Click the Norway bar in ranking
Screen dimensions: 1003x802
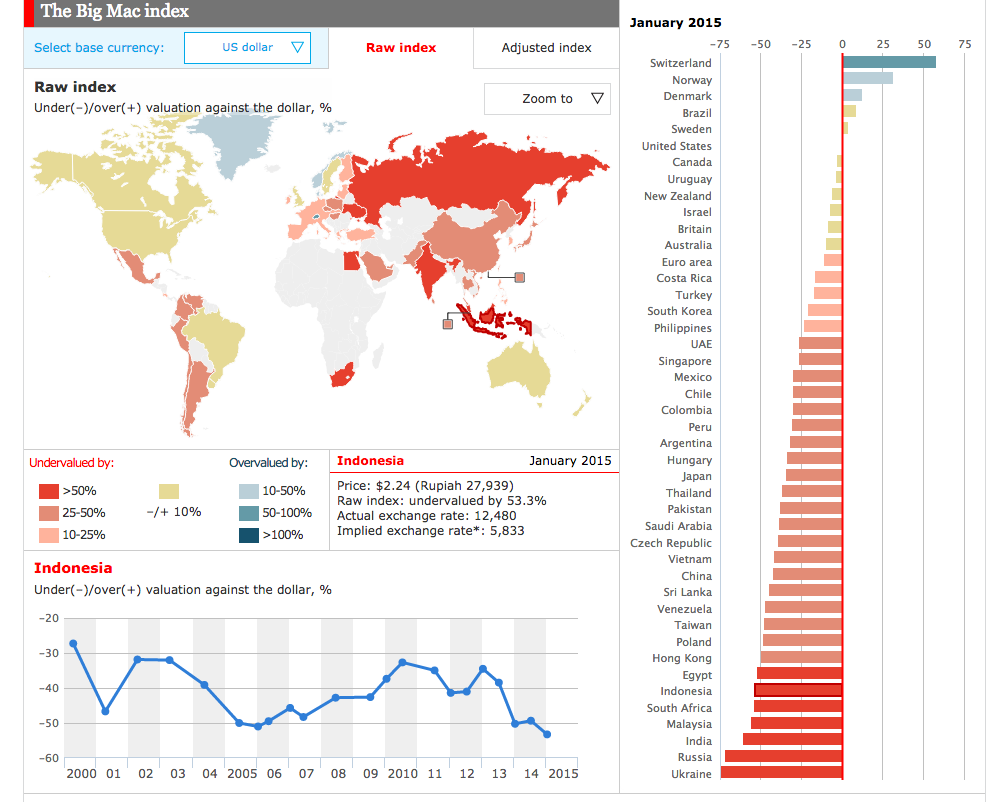click(x=867, y=80)
